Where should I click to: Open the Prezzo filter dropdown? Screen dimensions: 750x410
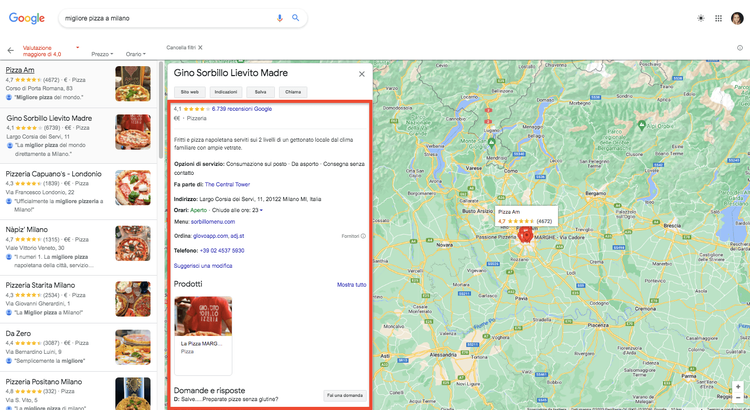(x=102, y=54)
